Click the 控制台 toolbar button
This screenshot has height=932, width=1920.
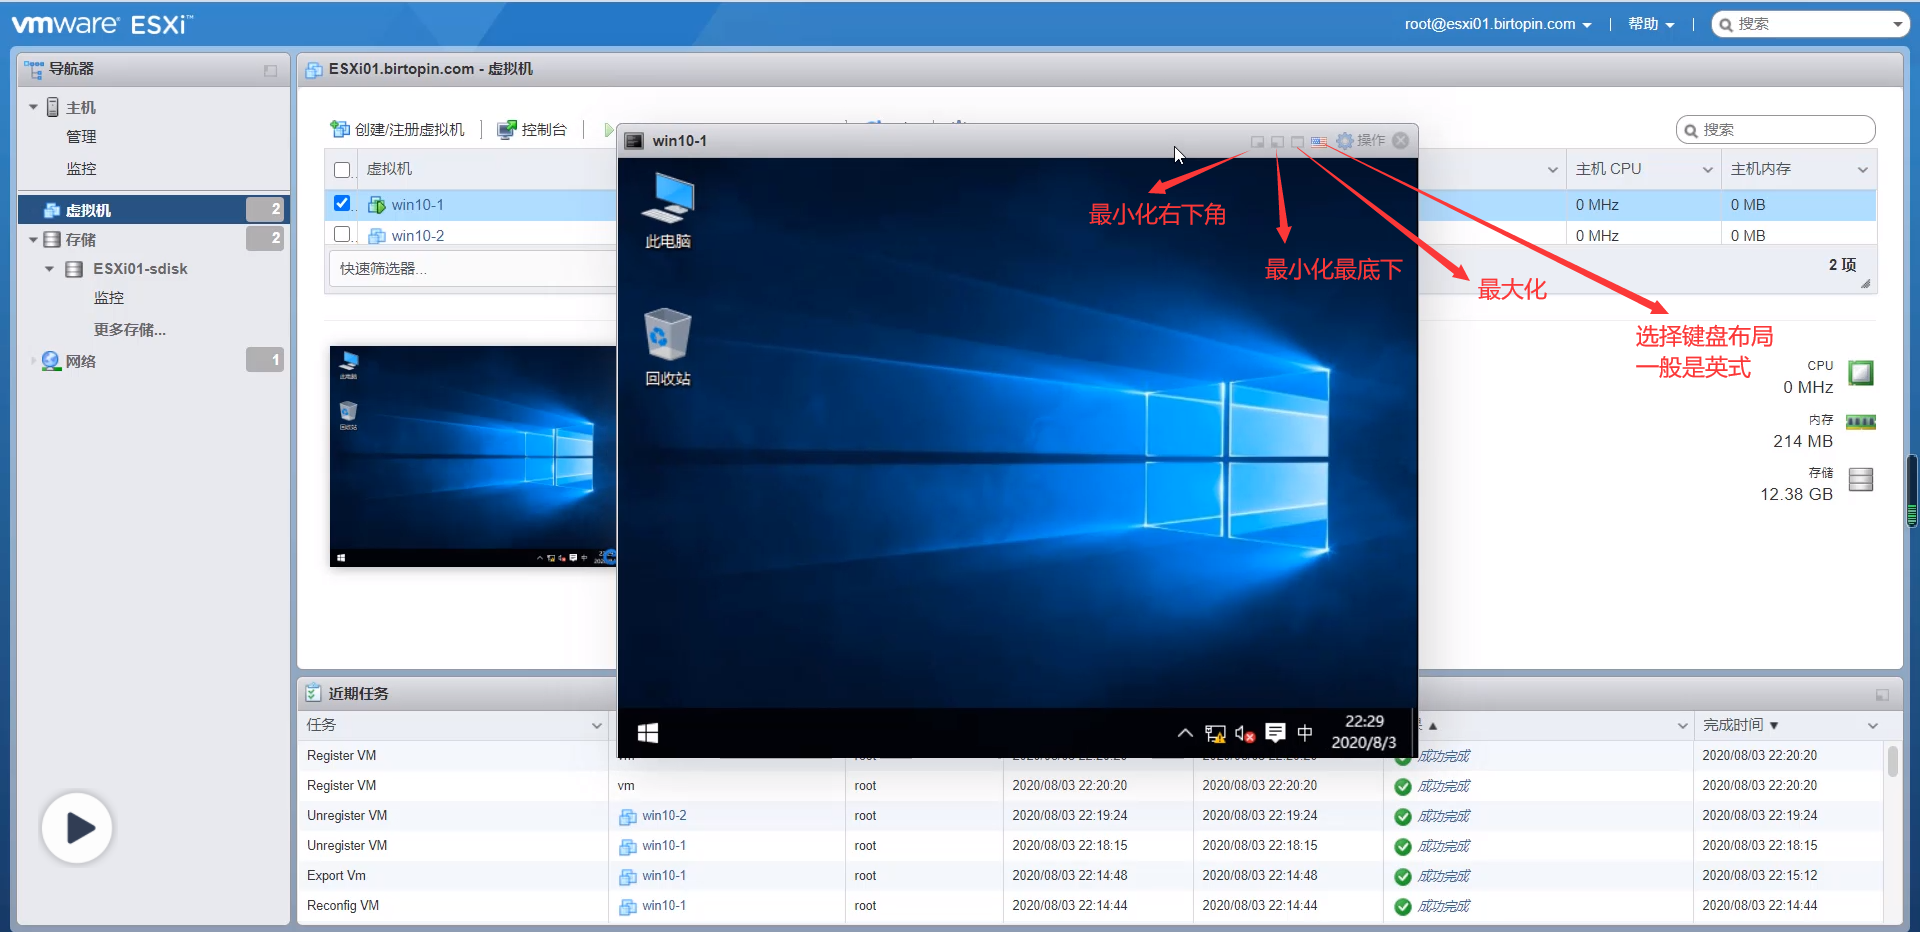tap(533, 130)
